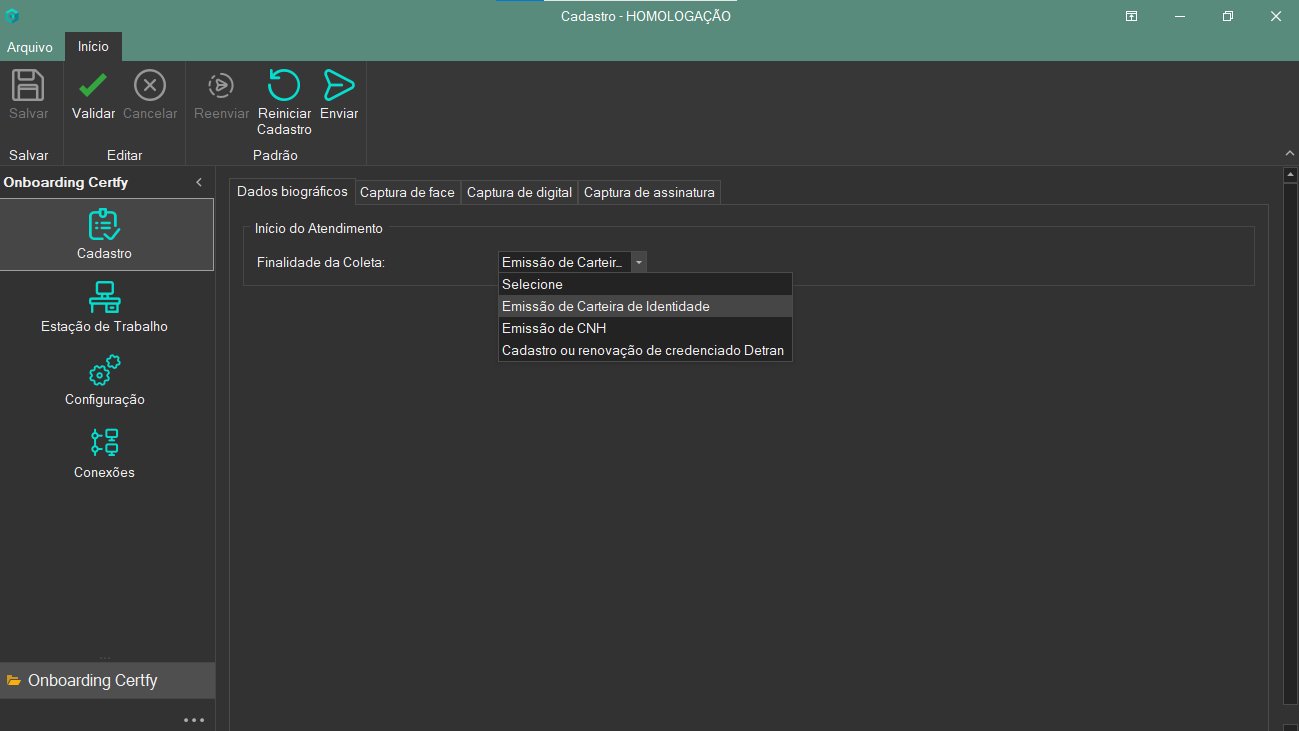The width and height of the screenshot is (1299, 731).
Task: Open the Cadastro sidebar section
Action: pos(105,234)
